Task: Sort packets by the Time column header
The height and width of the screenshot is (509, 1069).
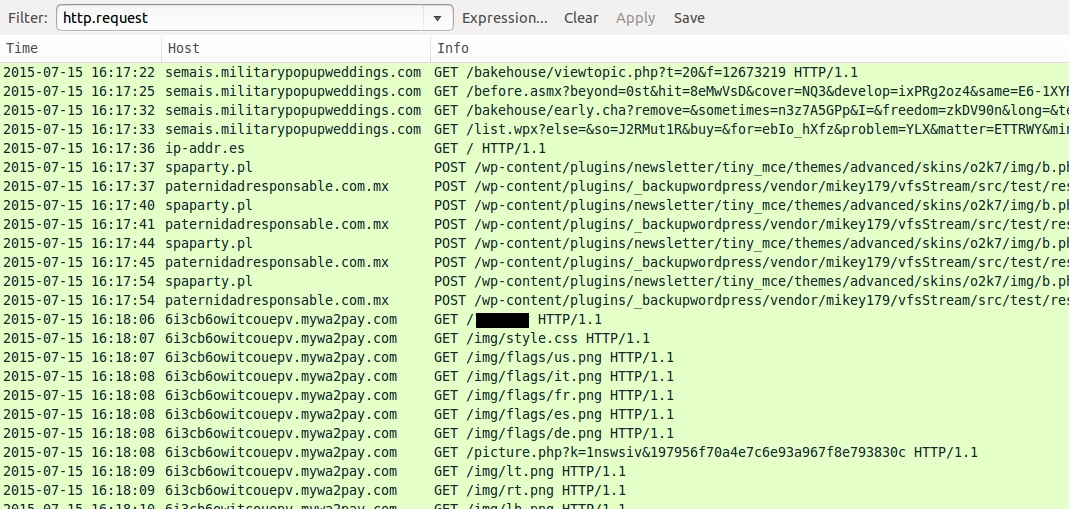Action: pyautogui.click(x=80, y=48)
